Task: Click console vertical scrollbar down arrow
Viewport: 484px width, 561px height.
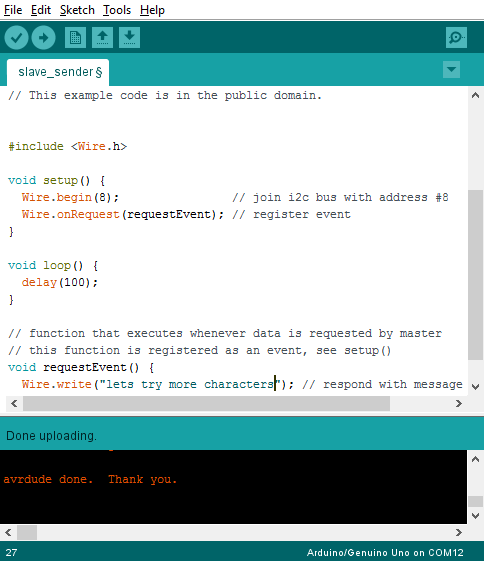Action: pos(475,516)
